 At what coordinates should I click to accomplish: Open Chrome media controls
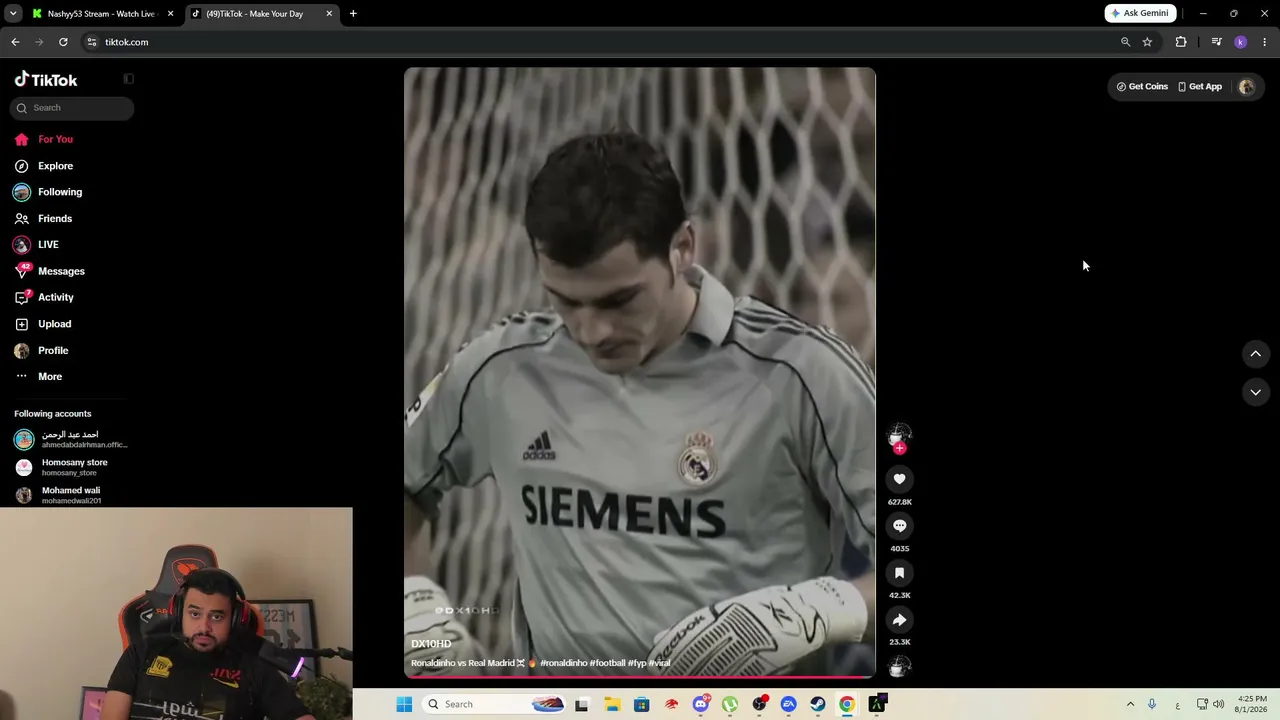pyautogui.click(x=1216, y=42)
